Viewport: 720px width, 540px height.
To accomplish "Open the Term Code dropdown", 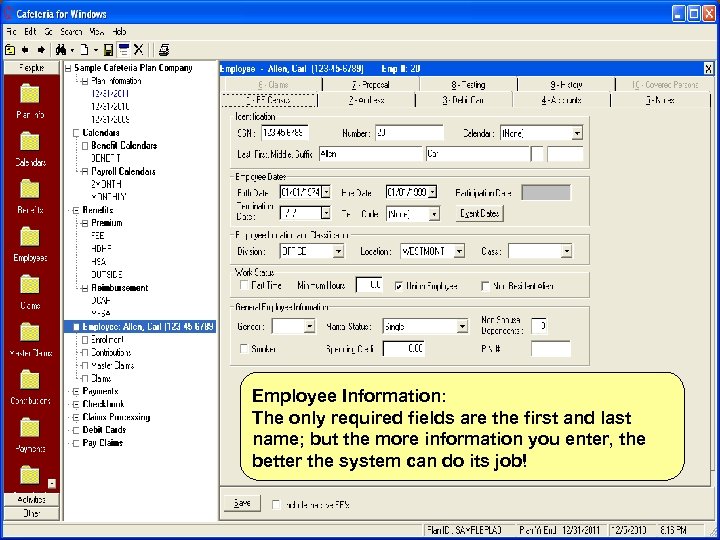I will (x=434, y=214).
